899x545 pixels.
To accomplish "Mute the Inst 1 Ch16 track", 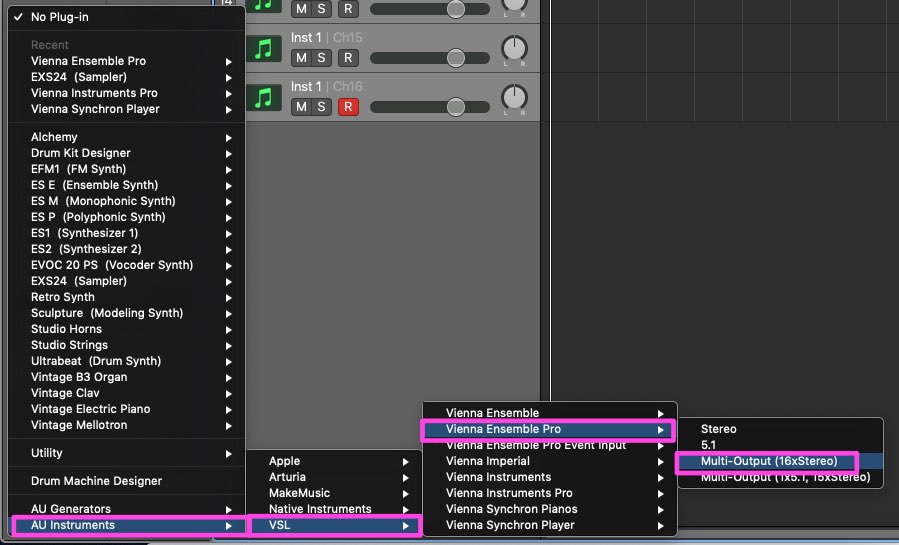I will coord(301,107).
